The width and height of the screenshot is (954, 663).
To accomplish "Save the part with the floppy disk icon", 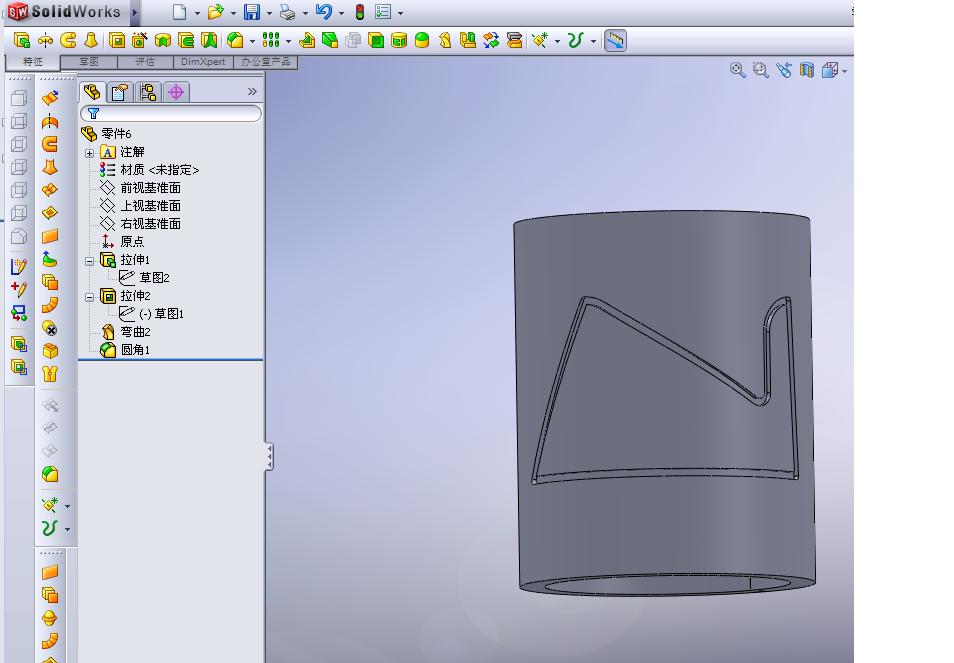I will pyautogui.click(x=251, y=12).
